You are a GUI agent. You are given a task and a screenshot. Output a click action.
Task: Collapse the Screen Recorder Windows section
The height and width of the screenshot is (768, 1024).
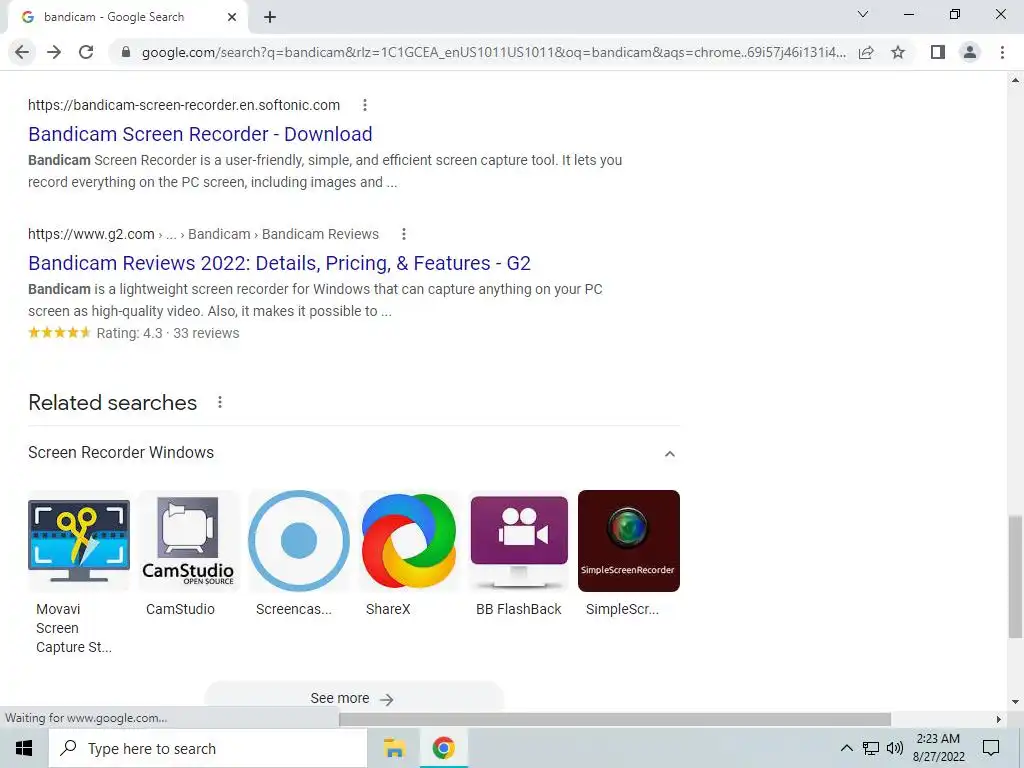pos(669,453)
